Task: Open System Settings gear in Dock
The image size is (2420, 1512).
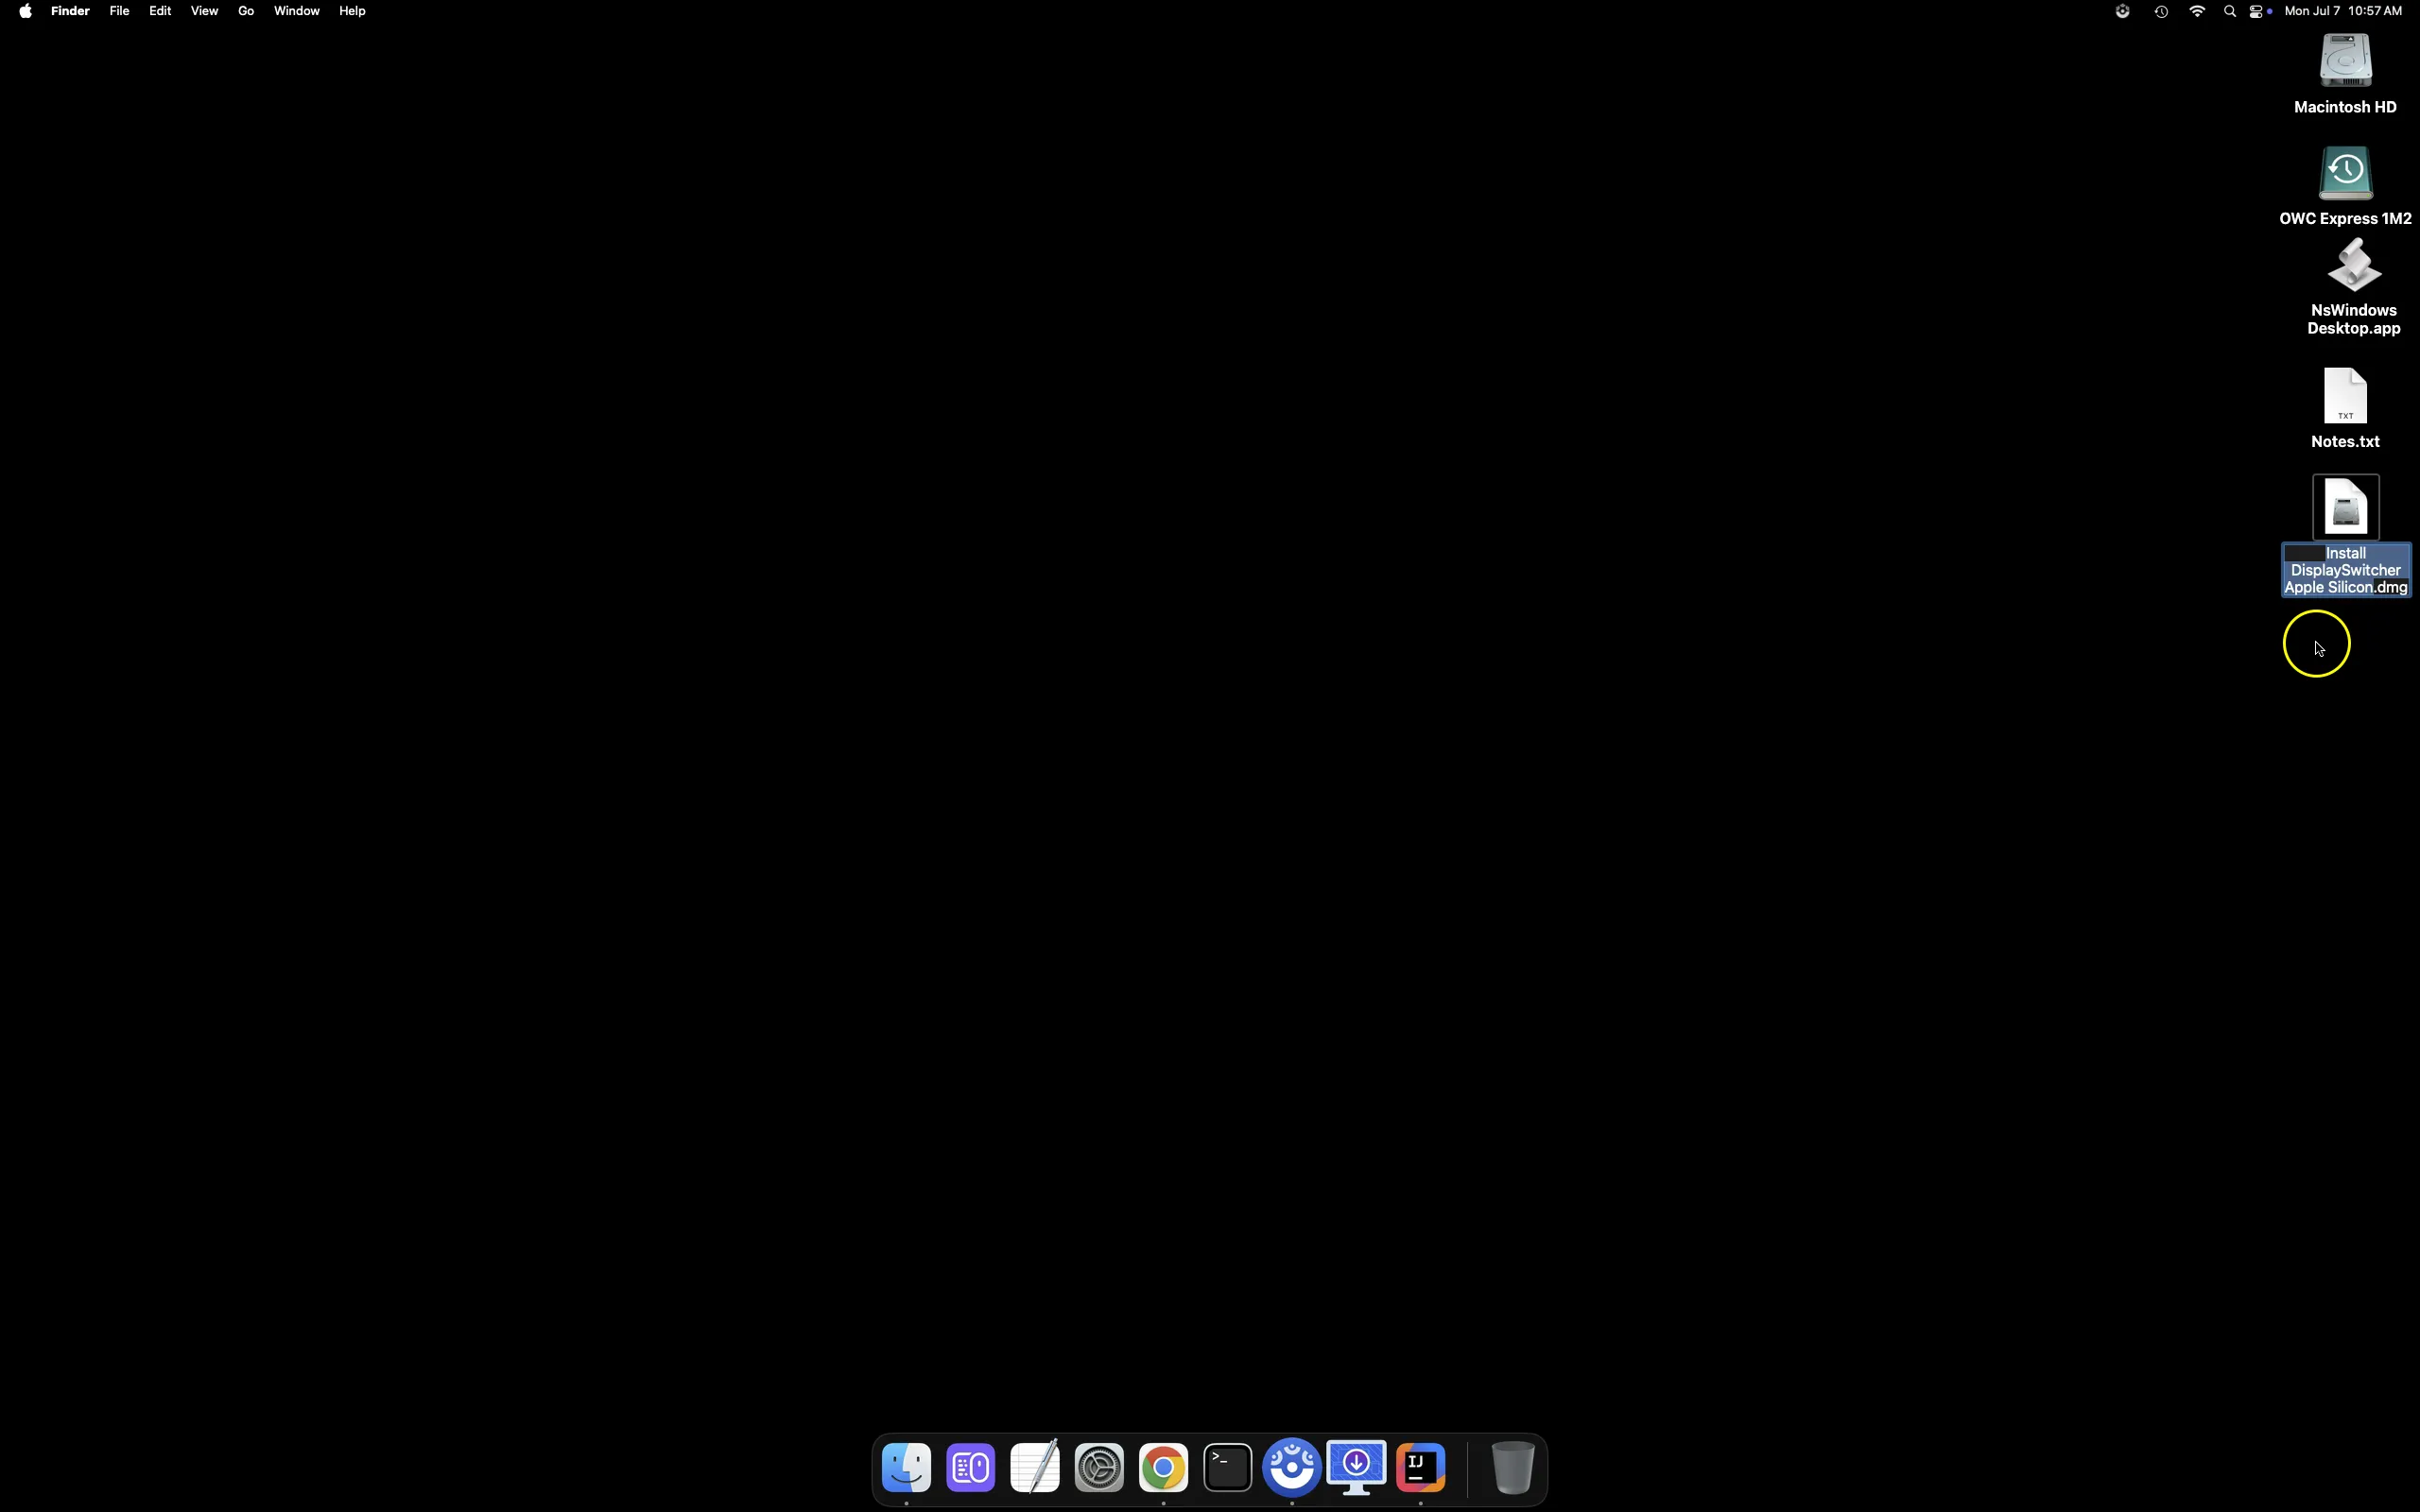Action: (1100, 1468)
